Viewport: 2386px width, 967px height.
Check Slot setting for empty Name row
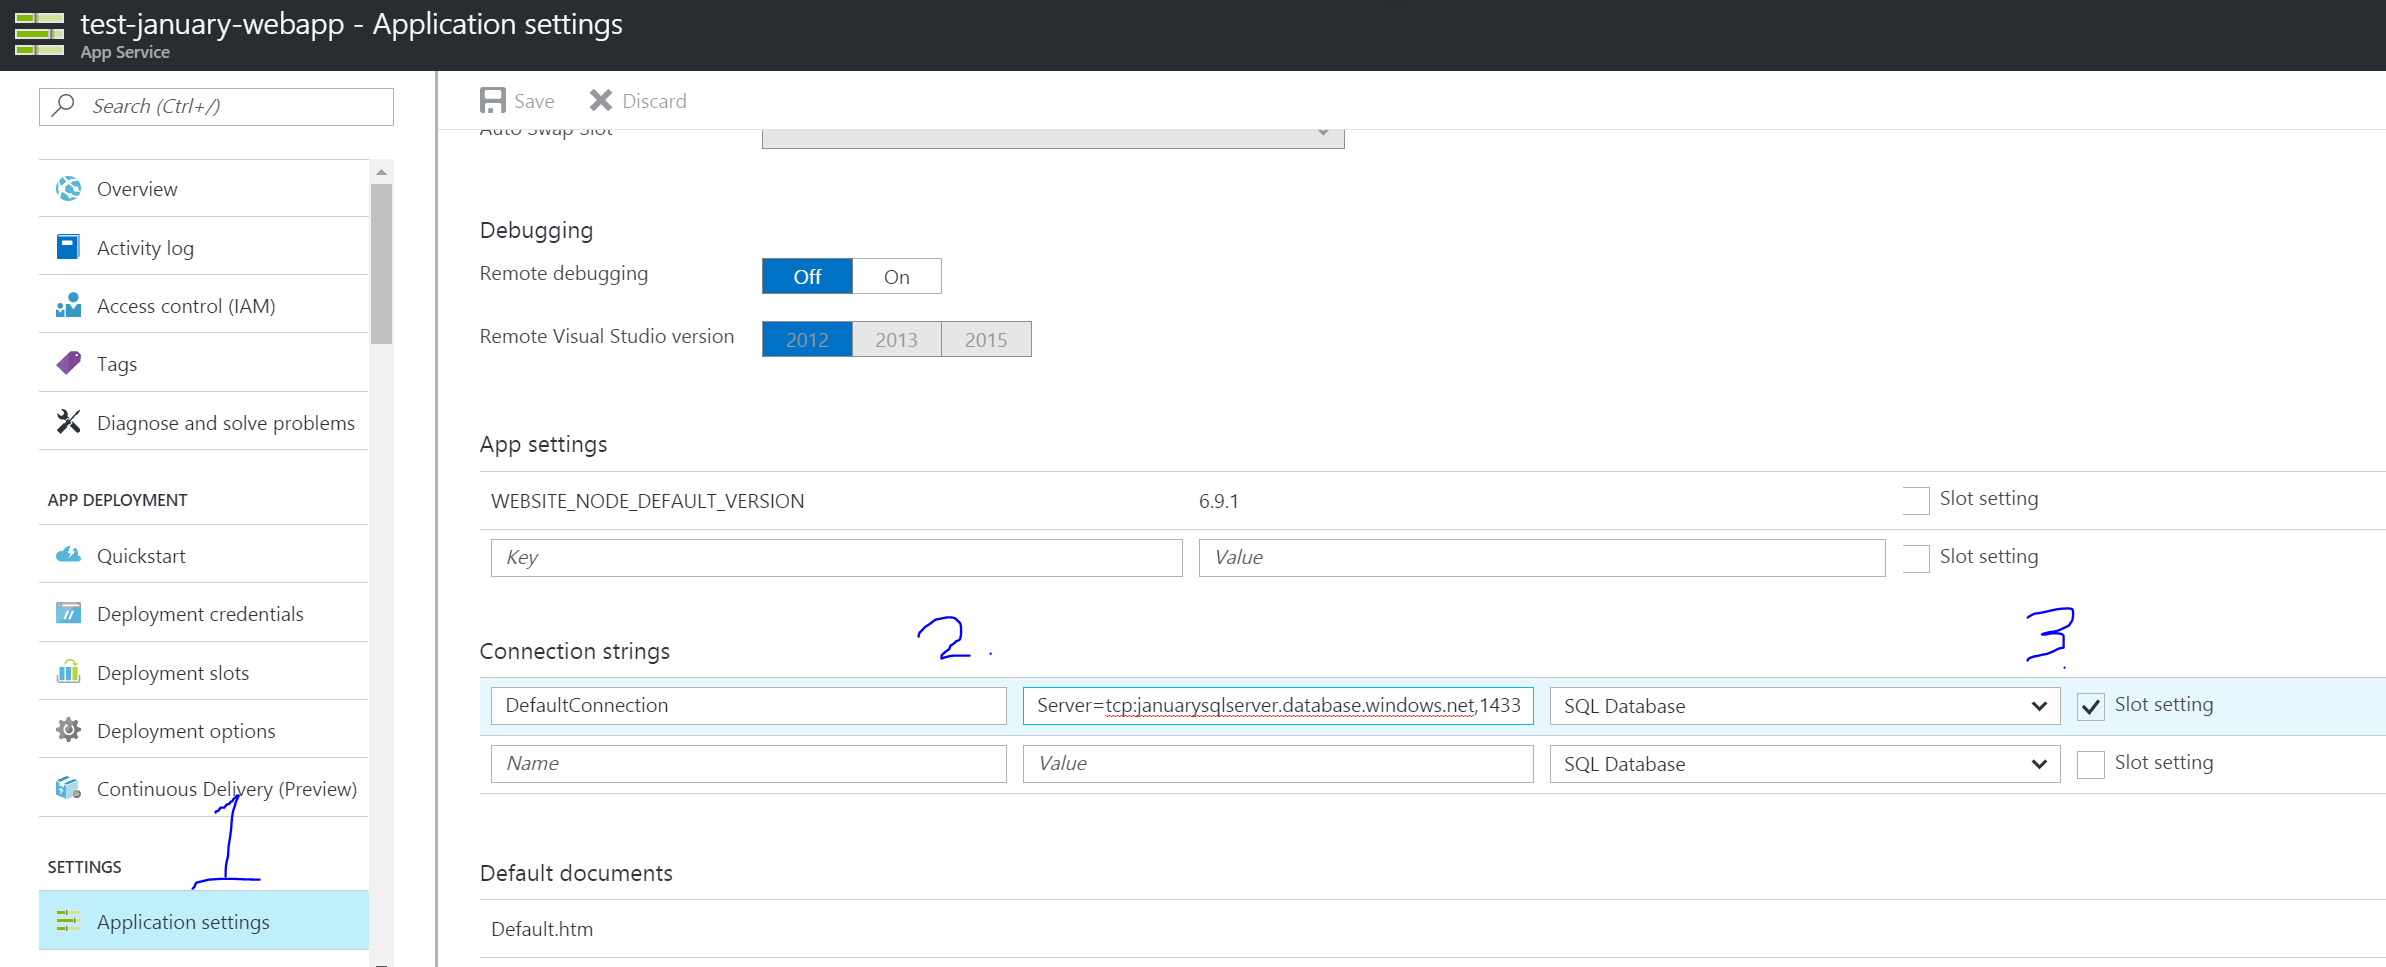[x=2090, y=764]
